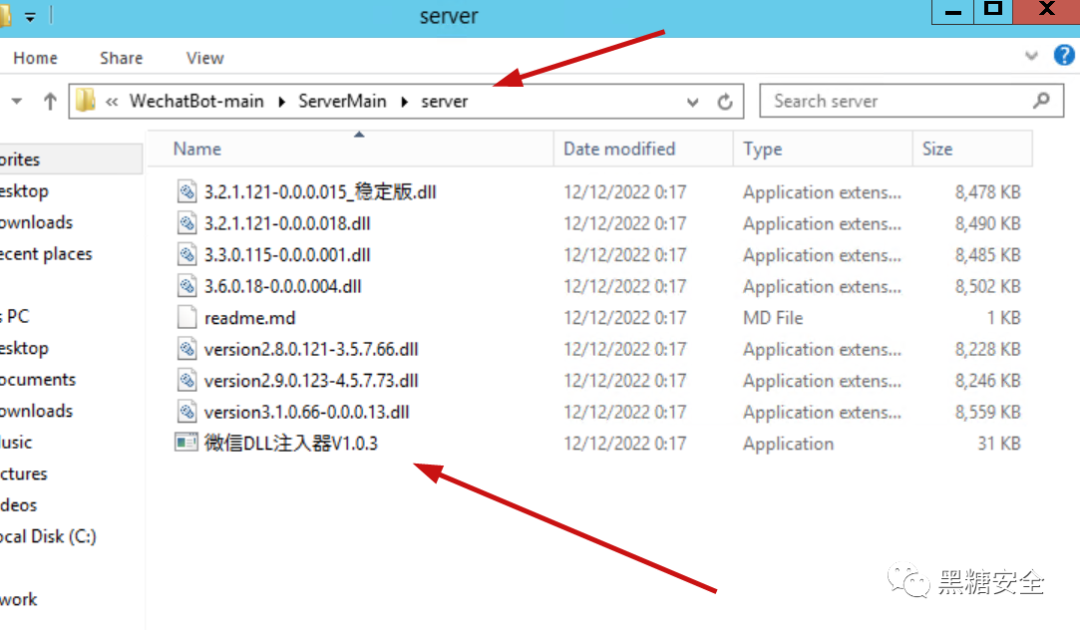Viewport: 1080px width, 630px height.
Task: Go up one folder level arrow
Action: coord(50,102)
